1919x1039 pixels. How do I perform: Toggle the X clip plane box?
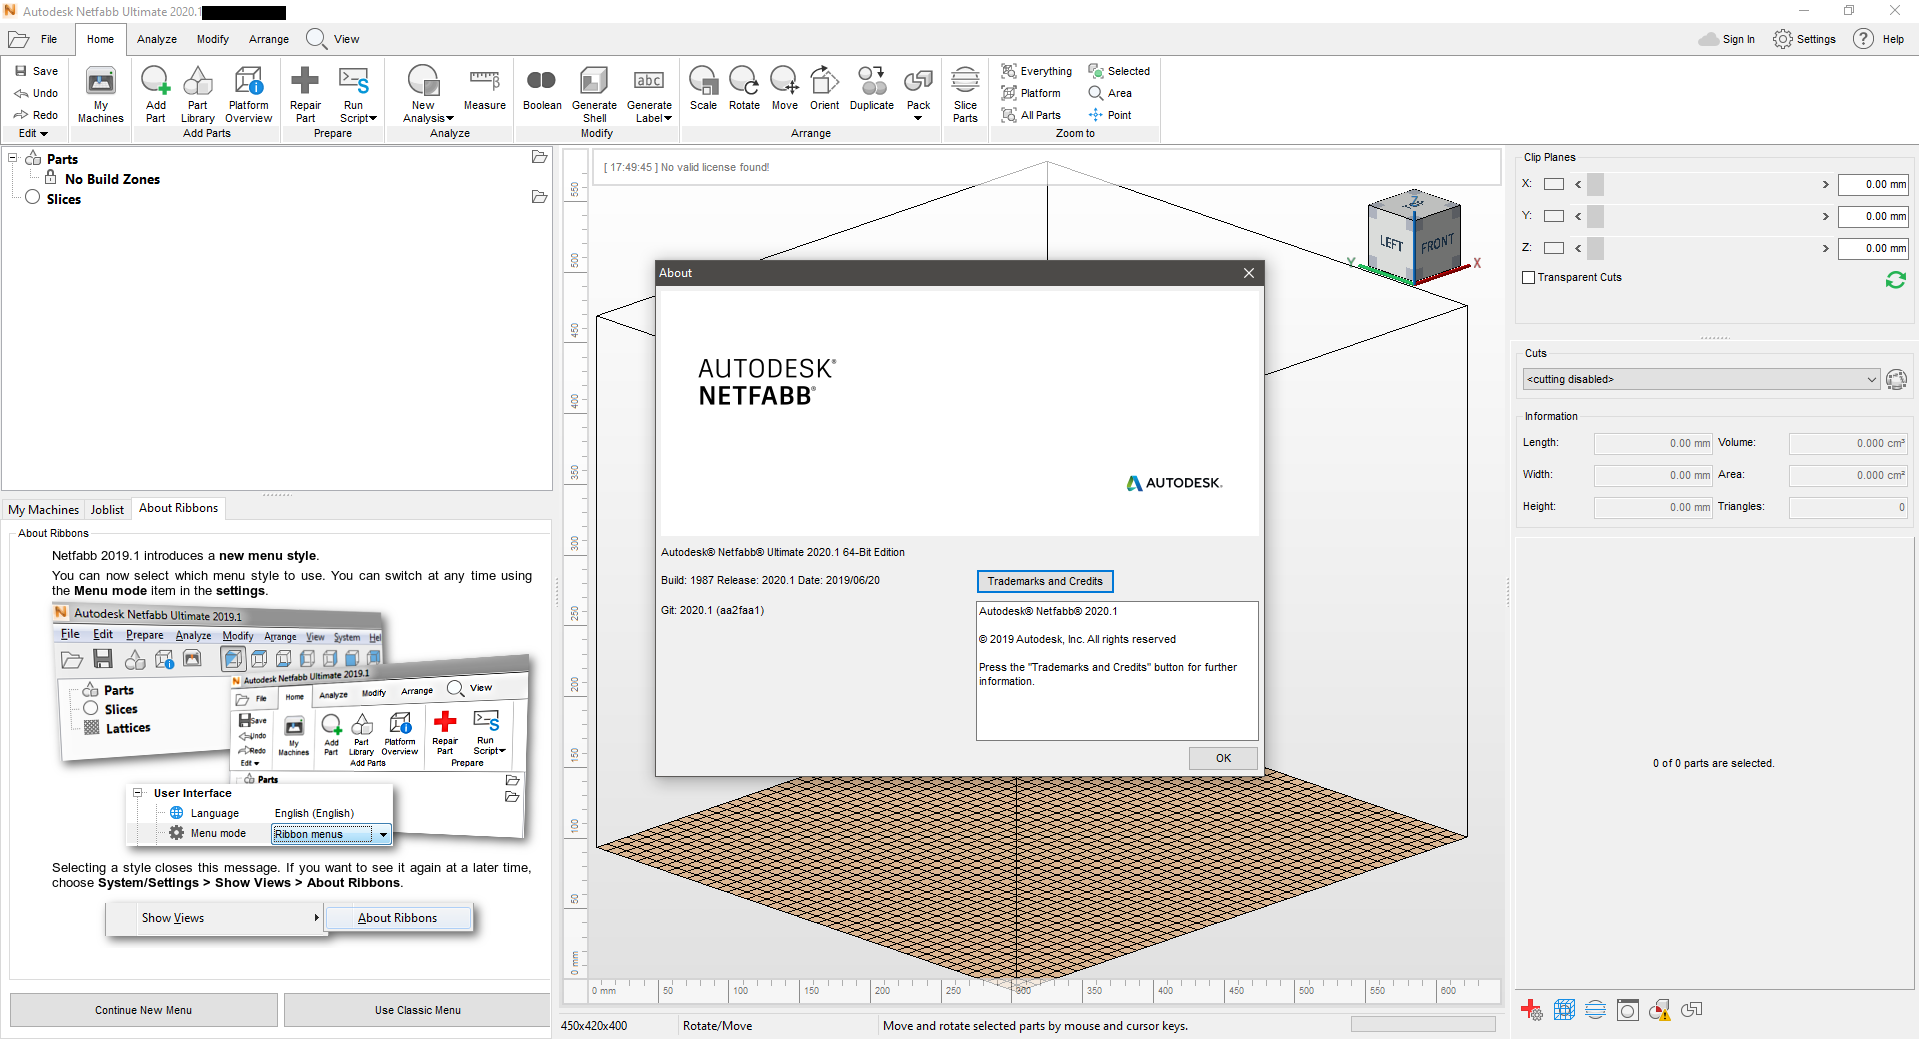coord(1553,184)
